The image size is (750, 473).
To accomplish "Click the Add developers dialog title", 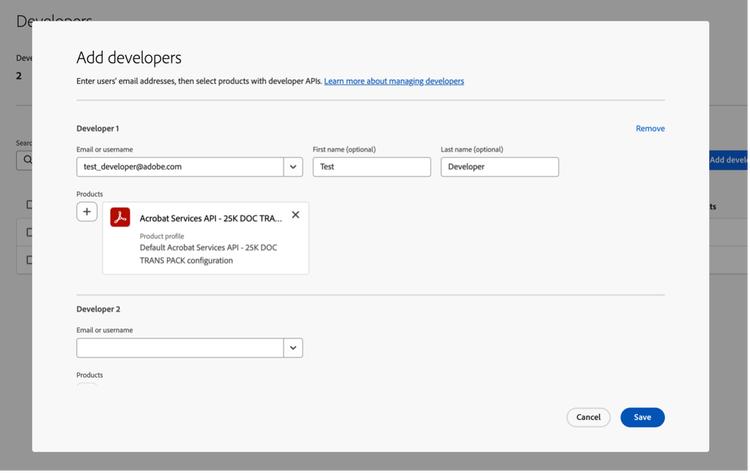I will [129, 58].
